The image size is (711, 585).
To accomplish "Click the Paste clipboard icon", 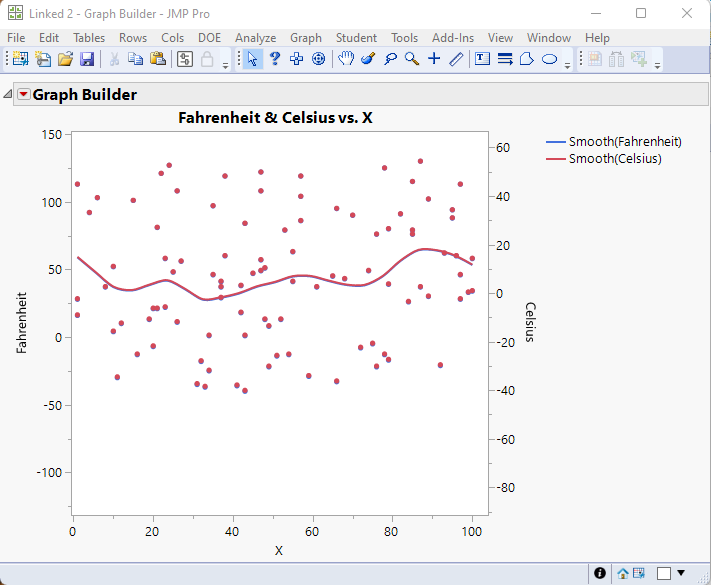I will 158,59.
